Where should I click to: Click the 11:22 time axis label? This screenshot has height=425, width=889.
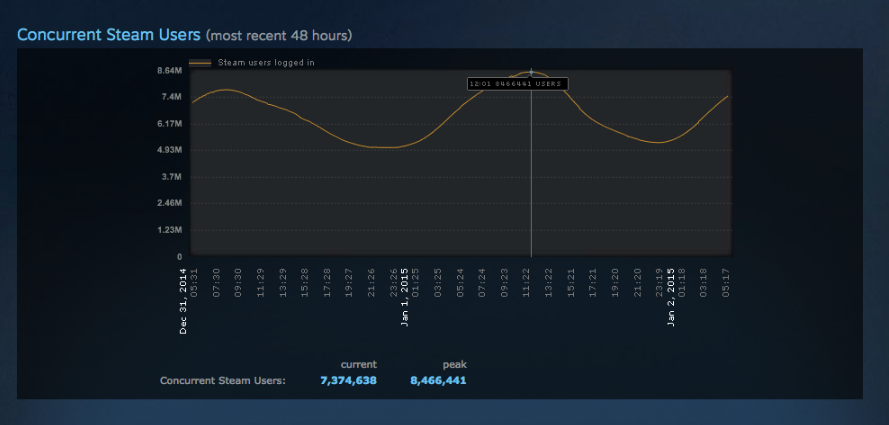(x=526, y=282)
